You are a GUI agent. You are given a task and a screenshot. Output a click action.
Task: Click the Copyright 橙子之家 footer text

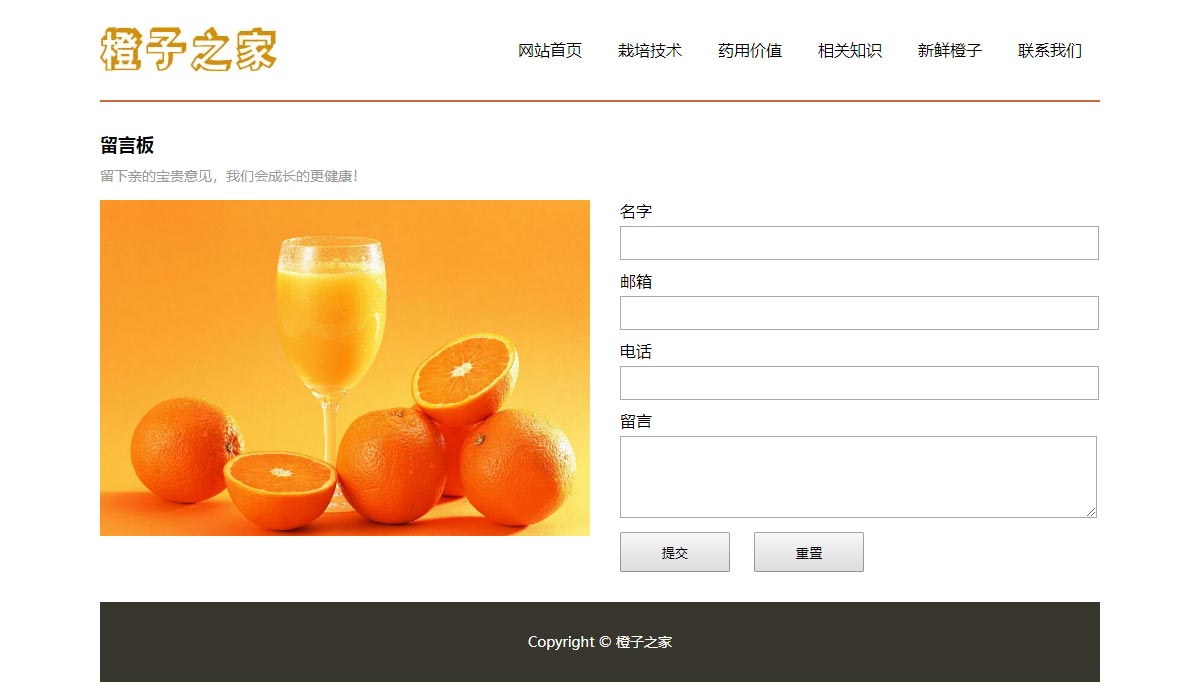(x=600, y=642)
